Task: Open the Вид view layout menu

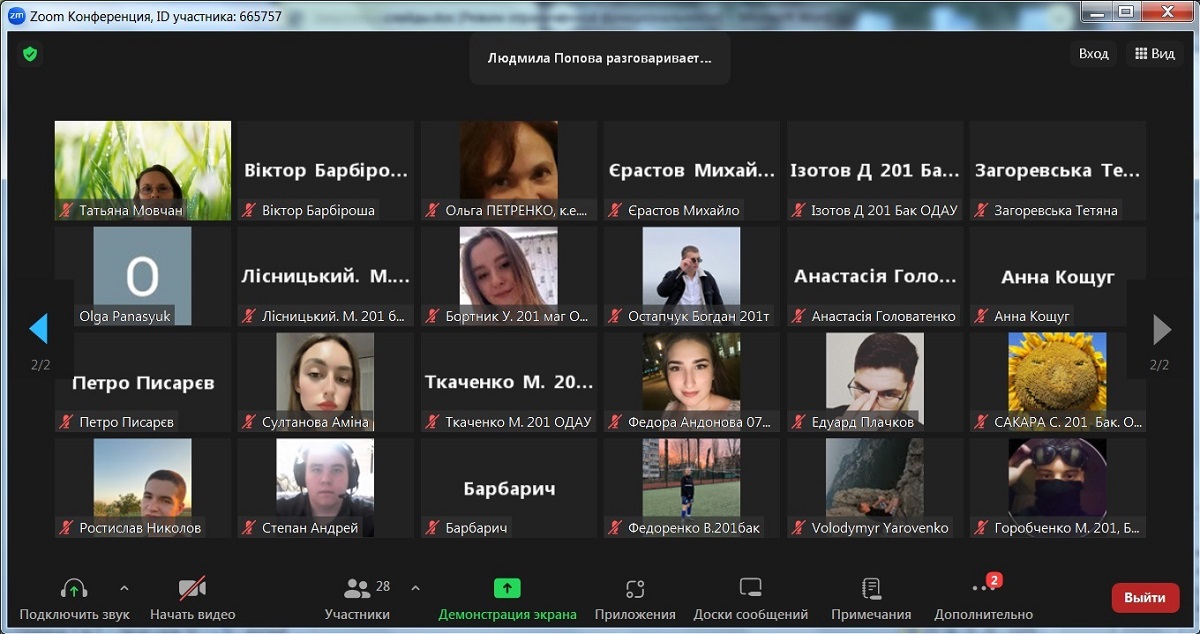Action: pos(1153,54)
